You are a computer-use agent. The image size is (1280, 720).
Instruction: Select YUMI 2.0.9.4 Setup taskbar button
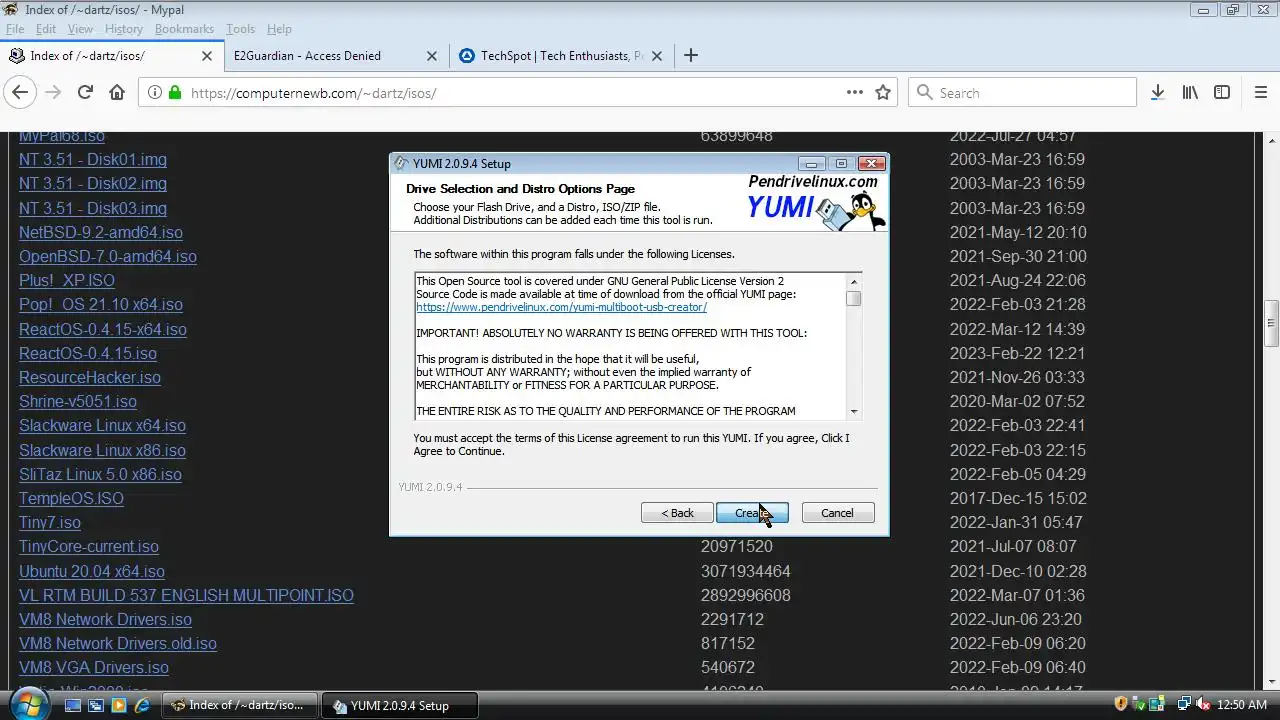click(x=400, y=705)
